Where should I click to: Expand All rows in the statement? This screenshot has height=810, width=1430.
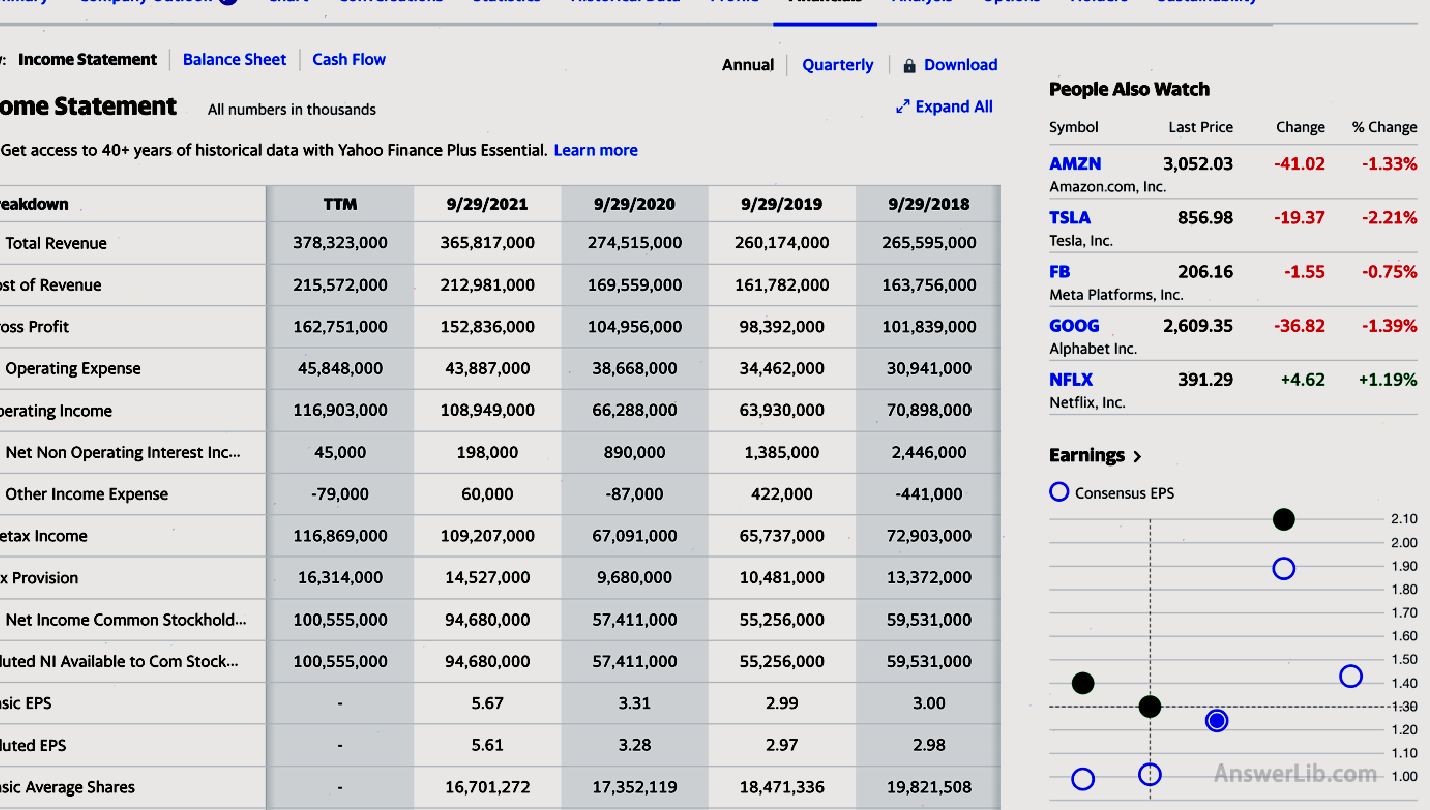954,107
